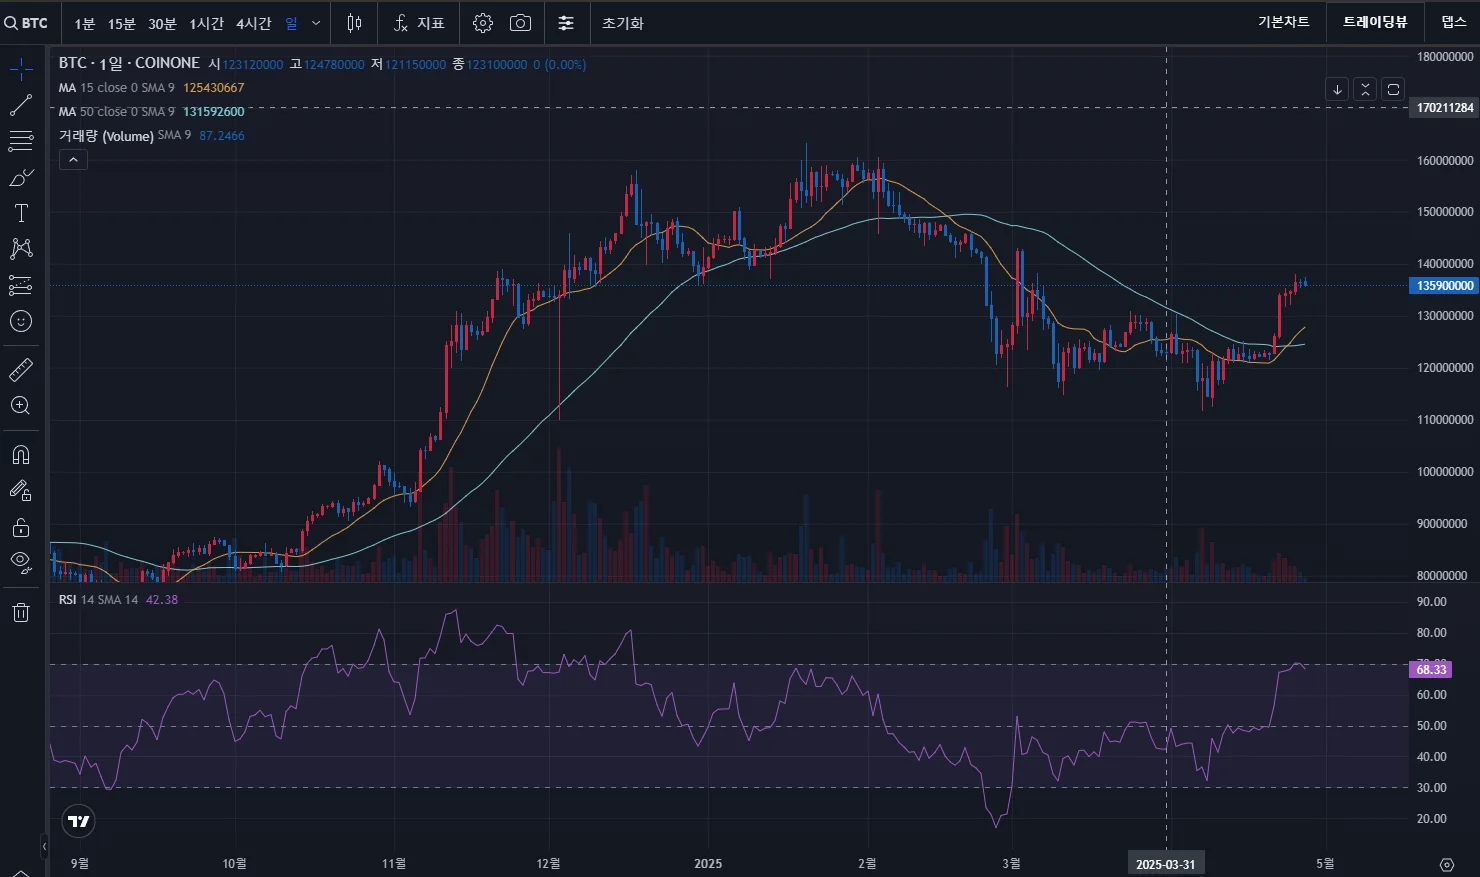Take a chart snapshot with the camera icon
The height and width of the screenshot is (877, 1480).
pyautogui.click(x=520, y=23)
